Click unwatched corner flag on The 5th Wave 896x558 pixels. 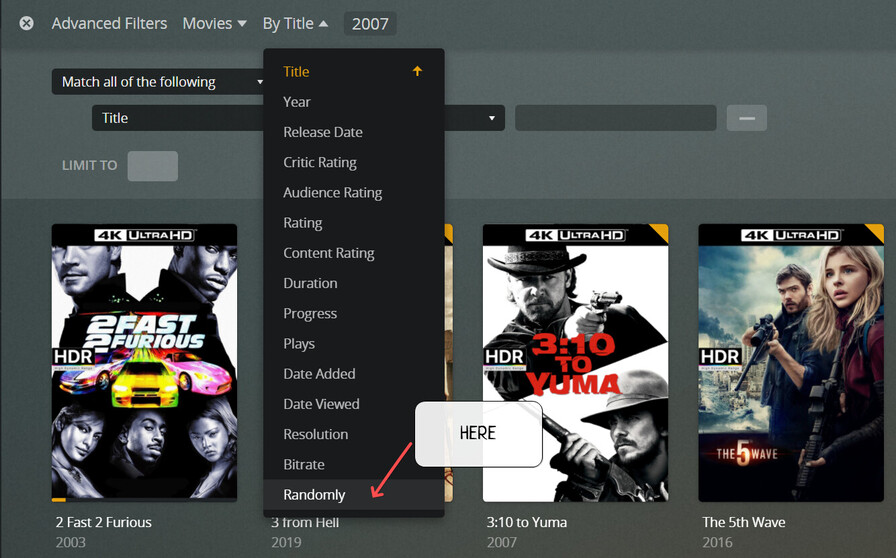coord(877,231)
